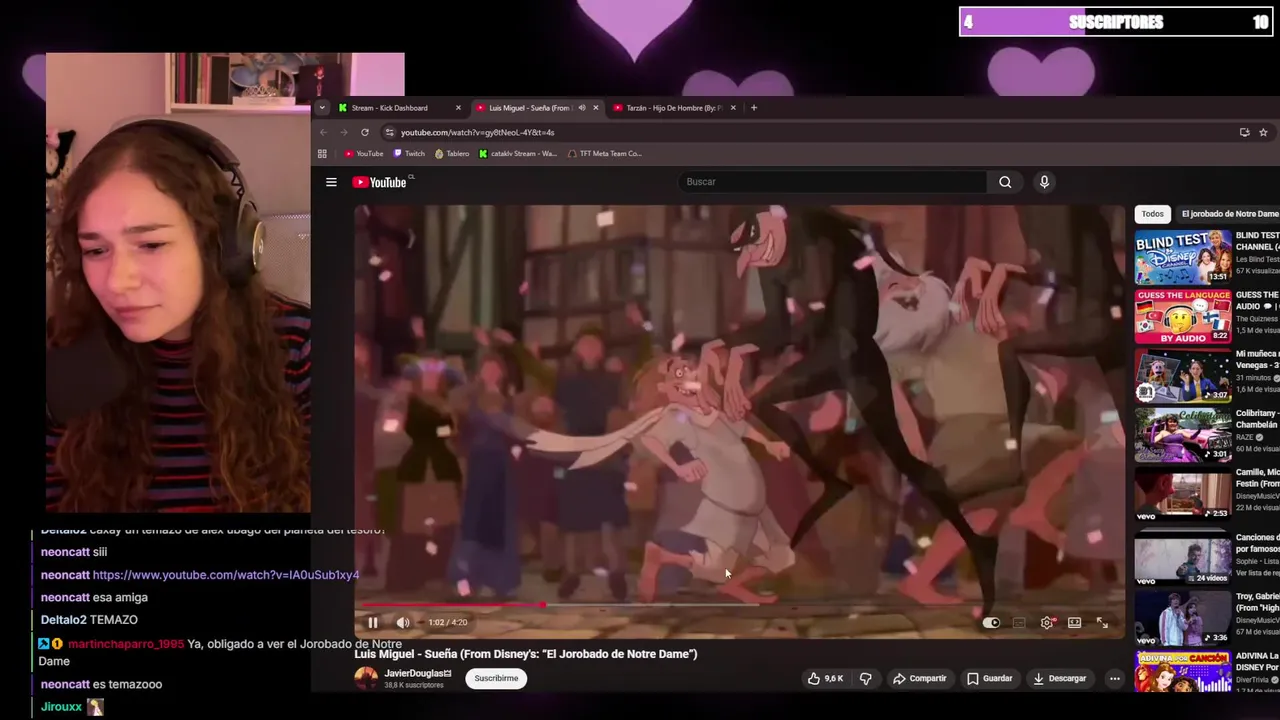
Task: Click the martinchaparro_1995 chat username
Action: click(x=126, y=644)
